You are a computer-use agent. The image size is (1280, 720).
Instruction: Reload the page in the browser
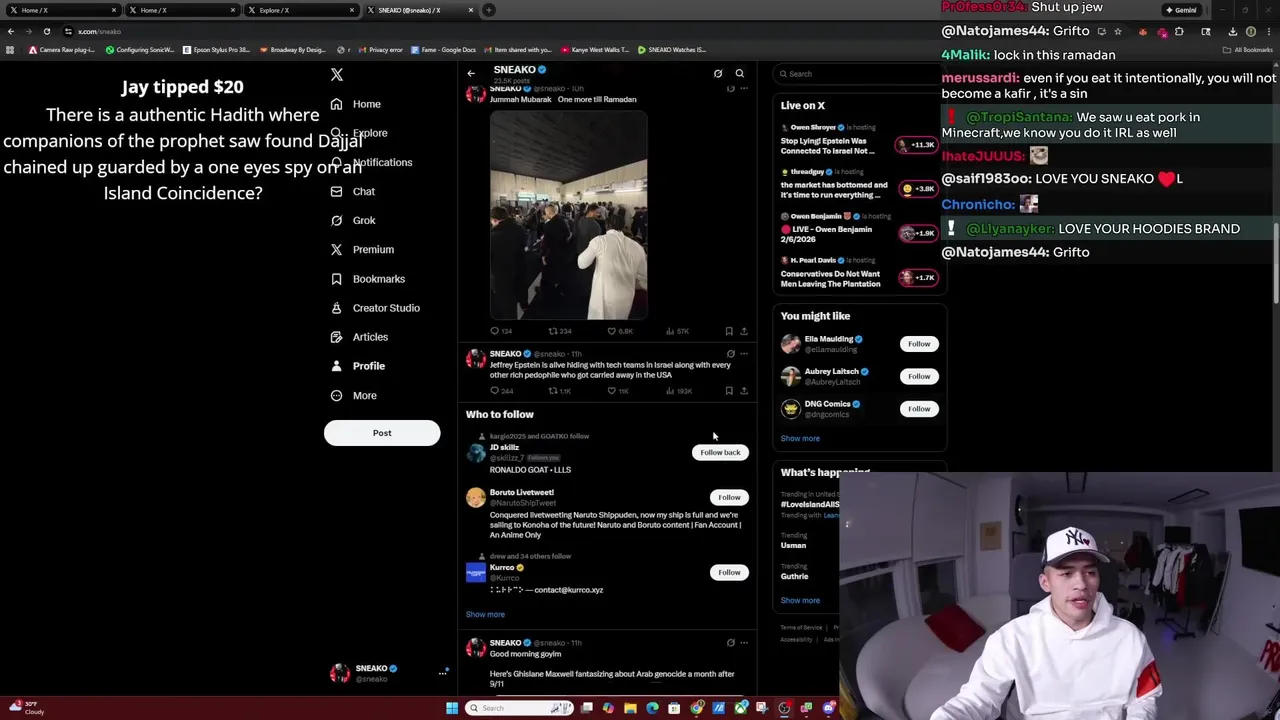point(46,31)
